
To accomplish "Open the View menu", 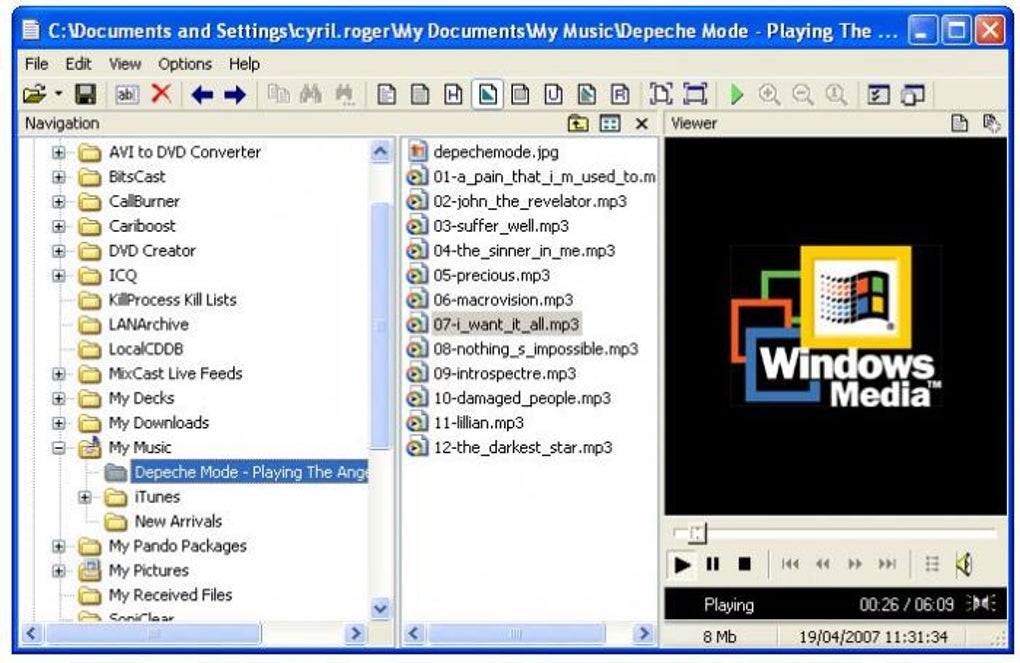I will point(125,64).
